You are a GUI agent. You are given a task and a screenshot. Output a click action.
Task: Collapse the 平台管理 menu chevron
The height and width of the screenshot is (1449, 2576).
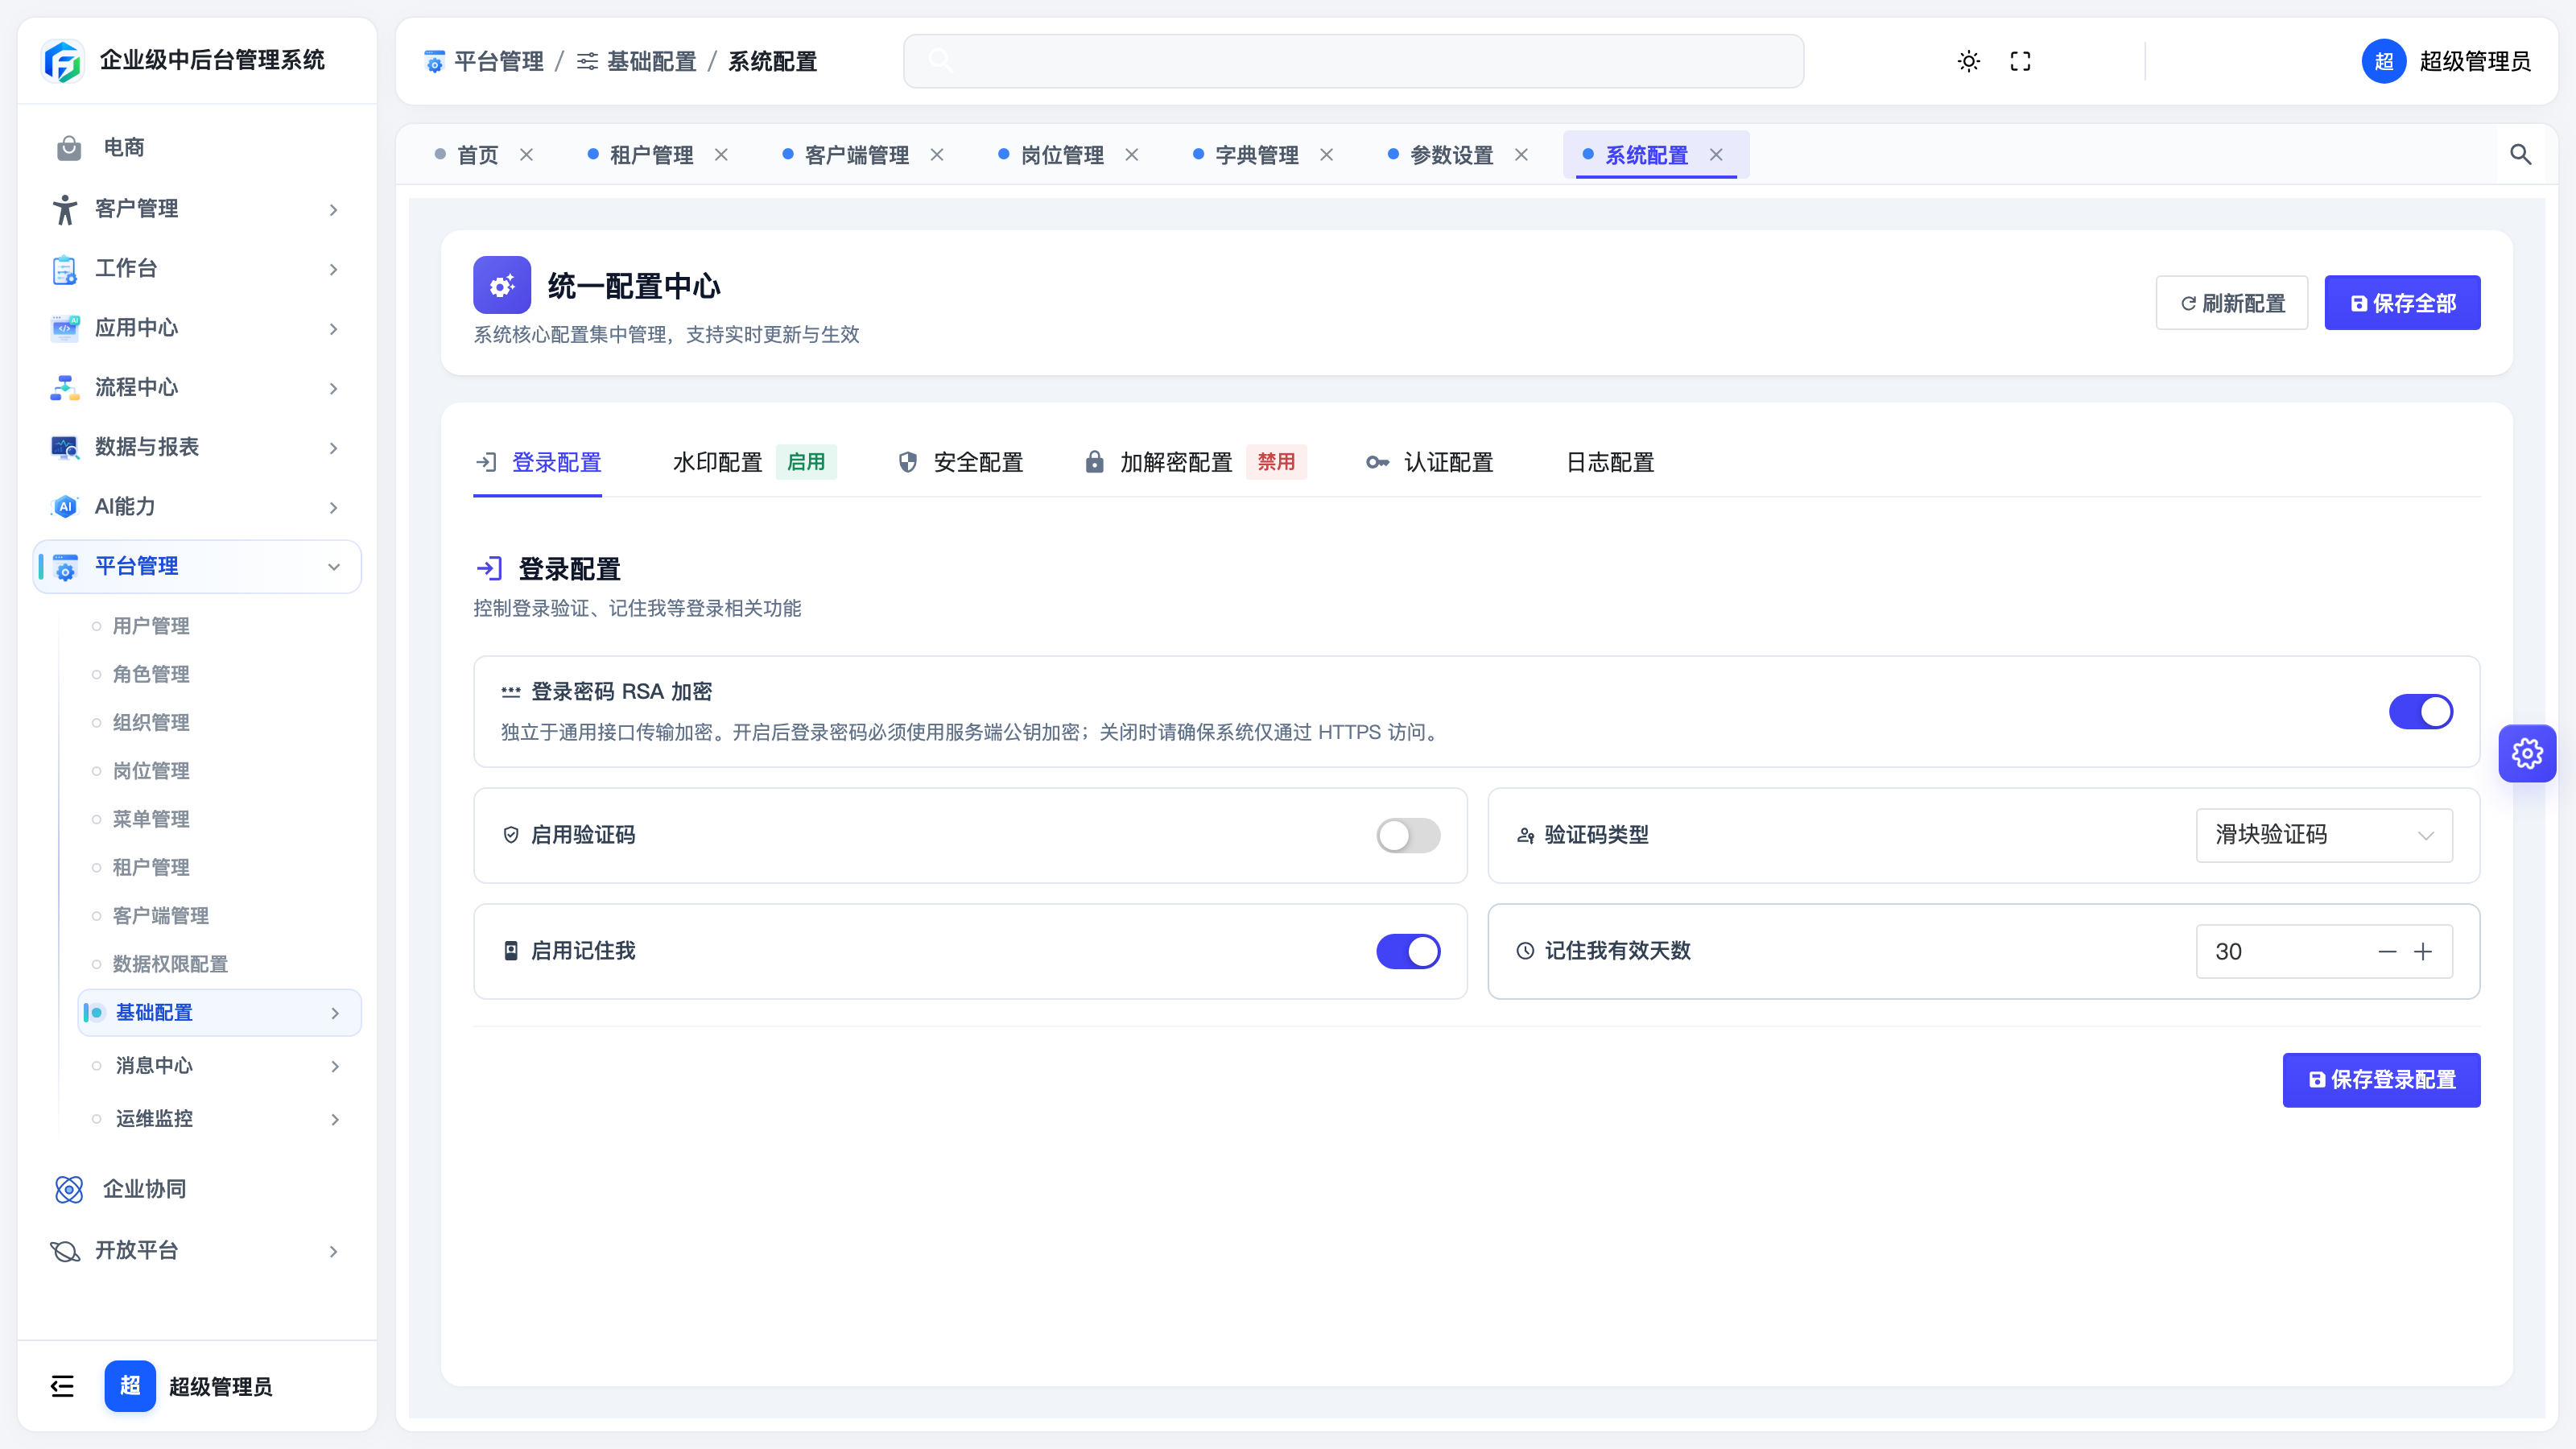(x=334, y=567)
